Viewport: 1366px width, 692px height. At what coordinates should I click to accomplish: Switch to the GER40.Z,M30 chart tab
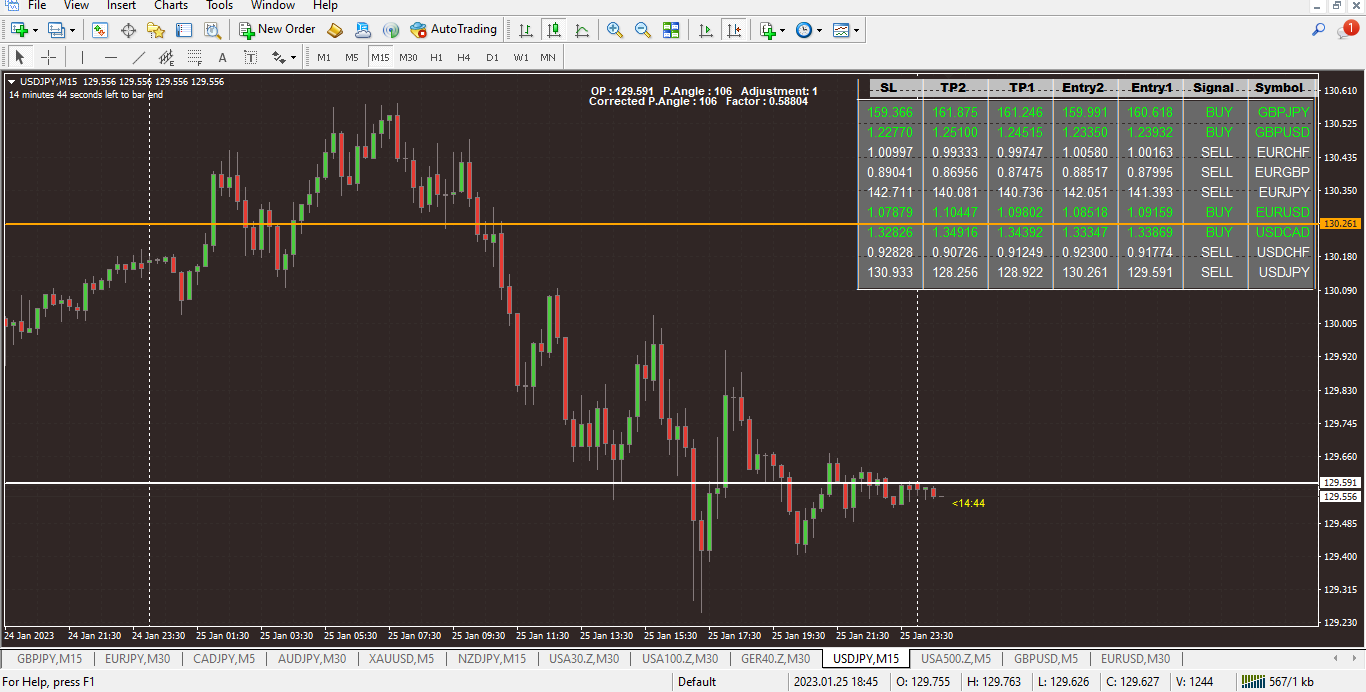[777, 658]
